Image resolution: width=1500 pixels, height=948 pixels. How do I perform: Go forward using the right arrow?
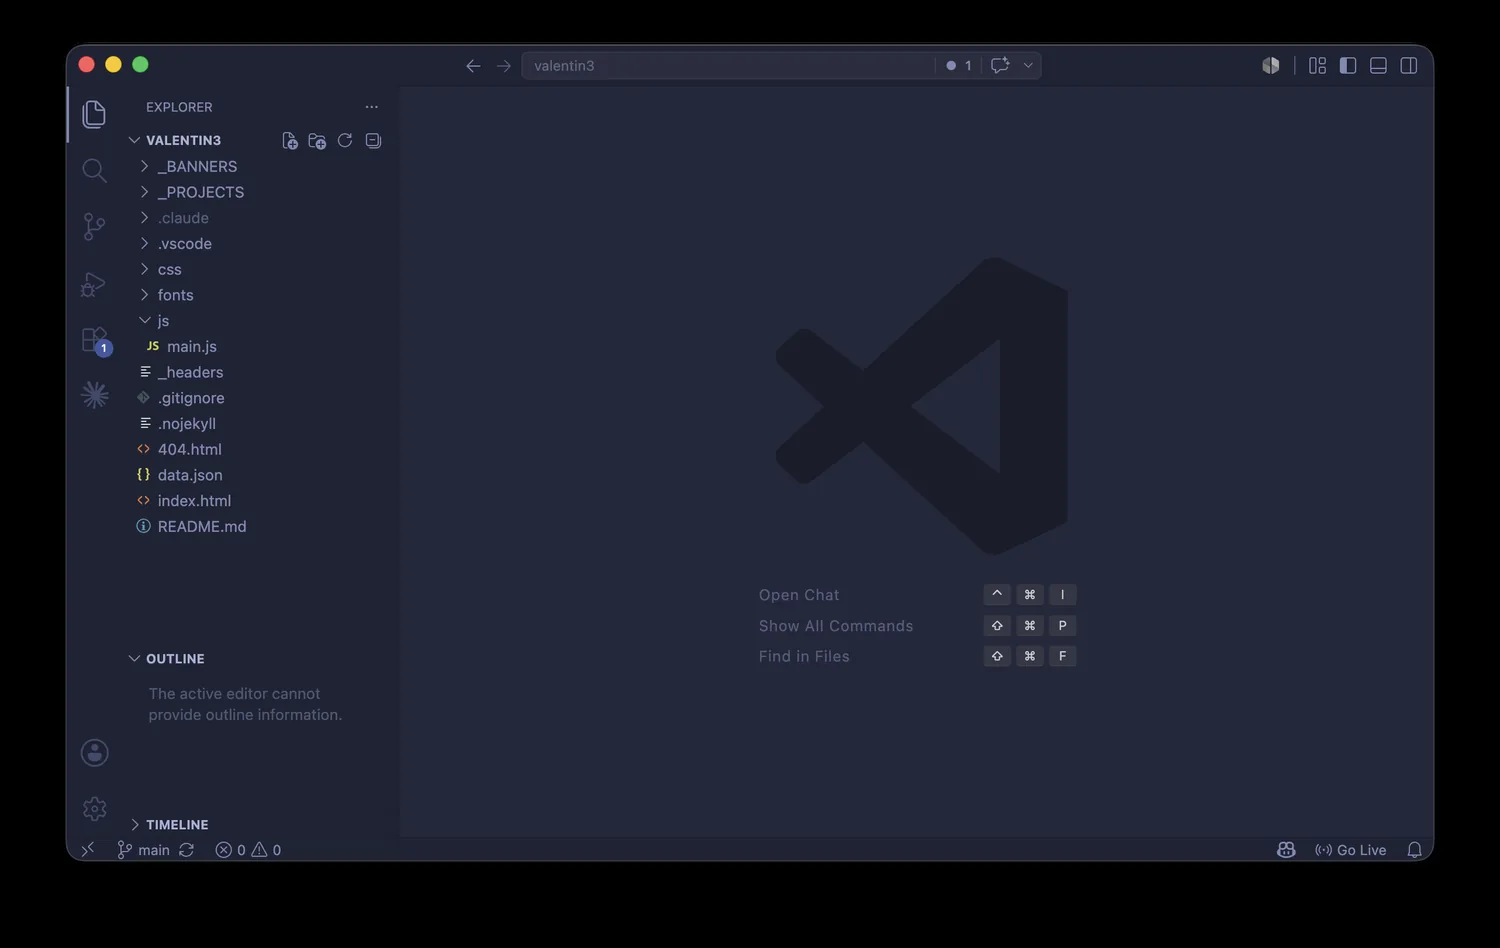tap(504, 66)
